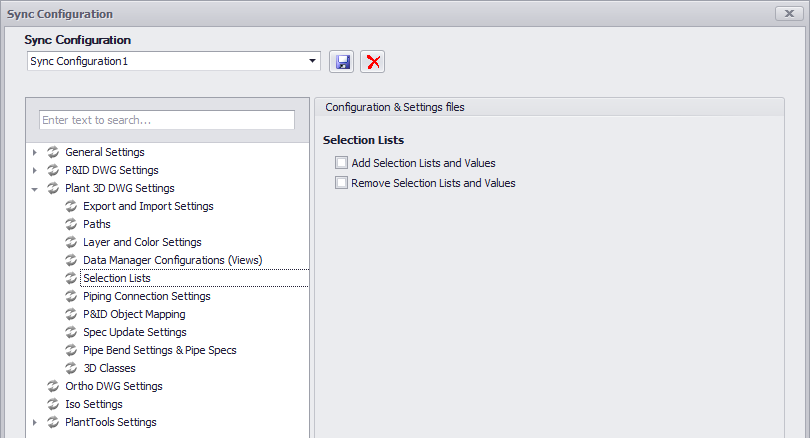Image resolution: width=810 pixels, height=438 pixels.
Task: Click sync icon beside P&ID DWG Settings
Action: click(53, 170)
